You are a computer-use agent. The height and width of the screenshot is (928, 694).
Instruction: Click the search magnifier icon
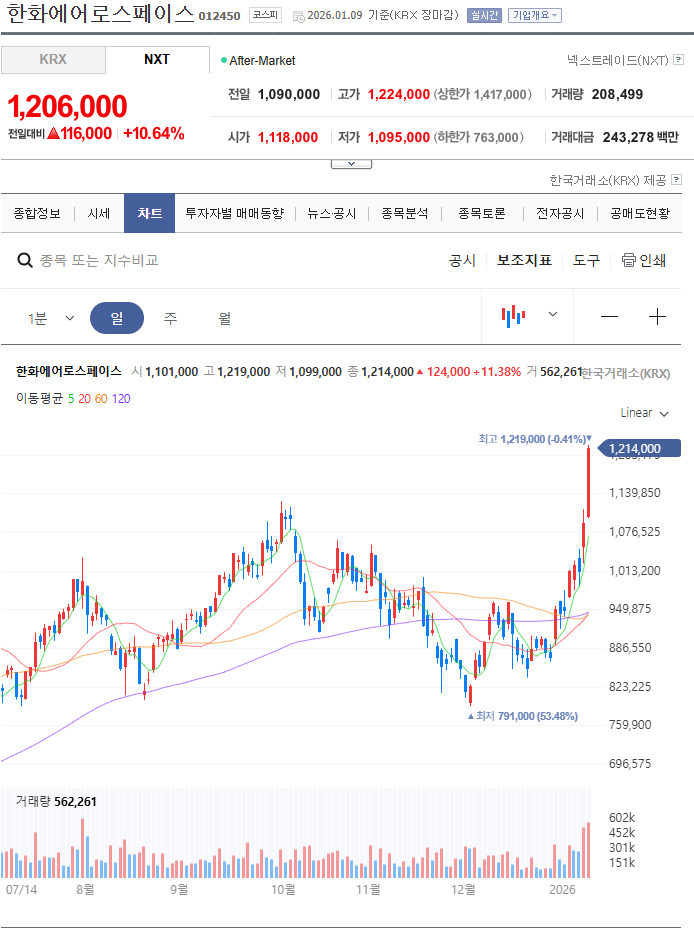25,260
